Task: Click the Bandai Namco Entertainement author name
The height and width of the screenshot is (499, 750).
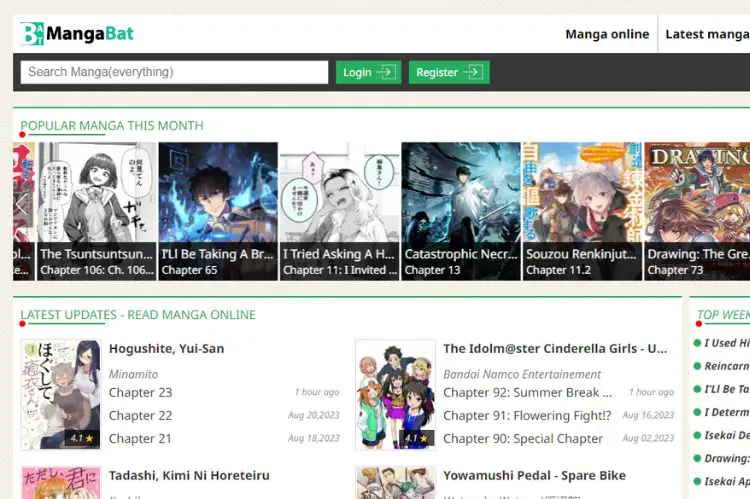Action: click(522, 374)
